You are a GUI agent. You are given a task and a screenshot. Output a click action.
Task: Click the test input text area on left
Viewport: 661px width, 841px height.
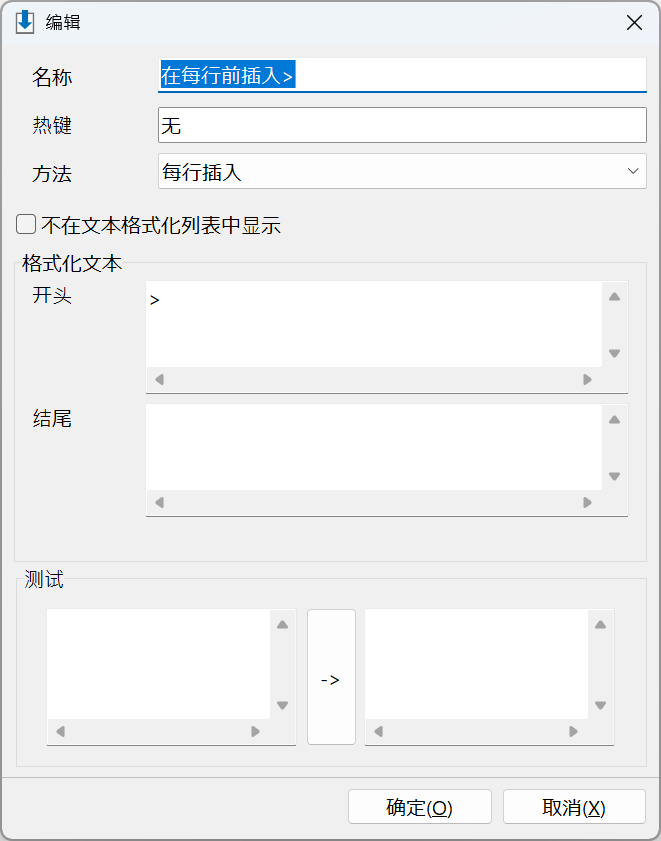(x=158, y=664)
